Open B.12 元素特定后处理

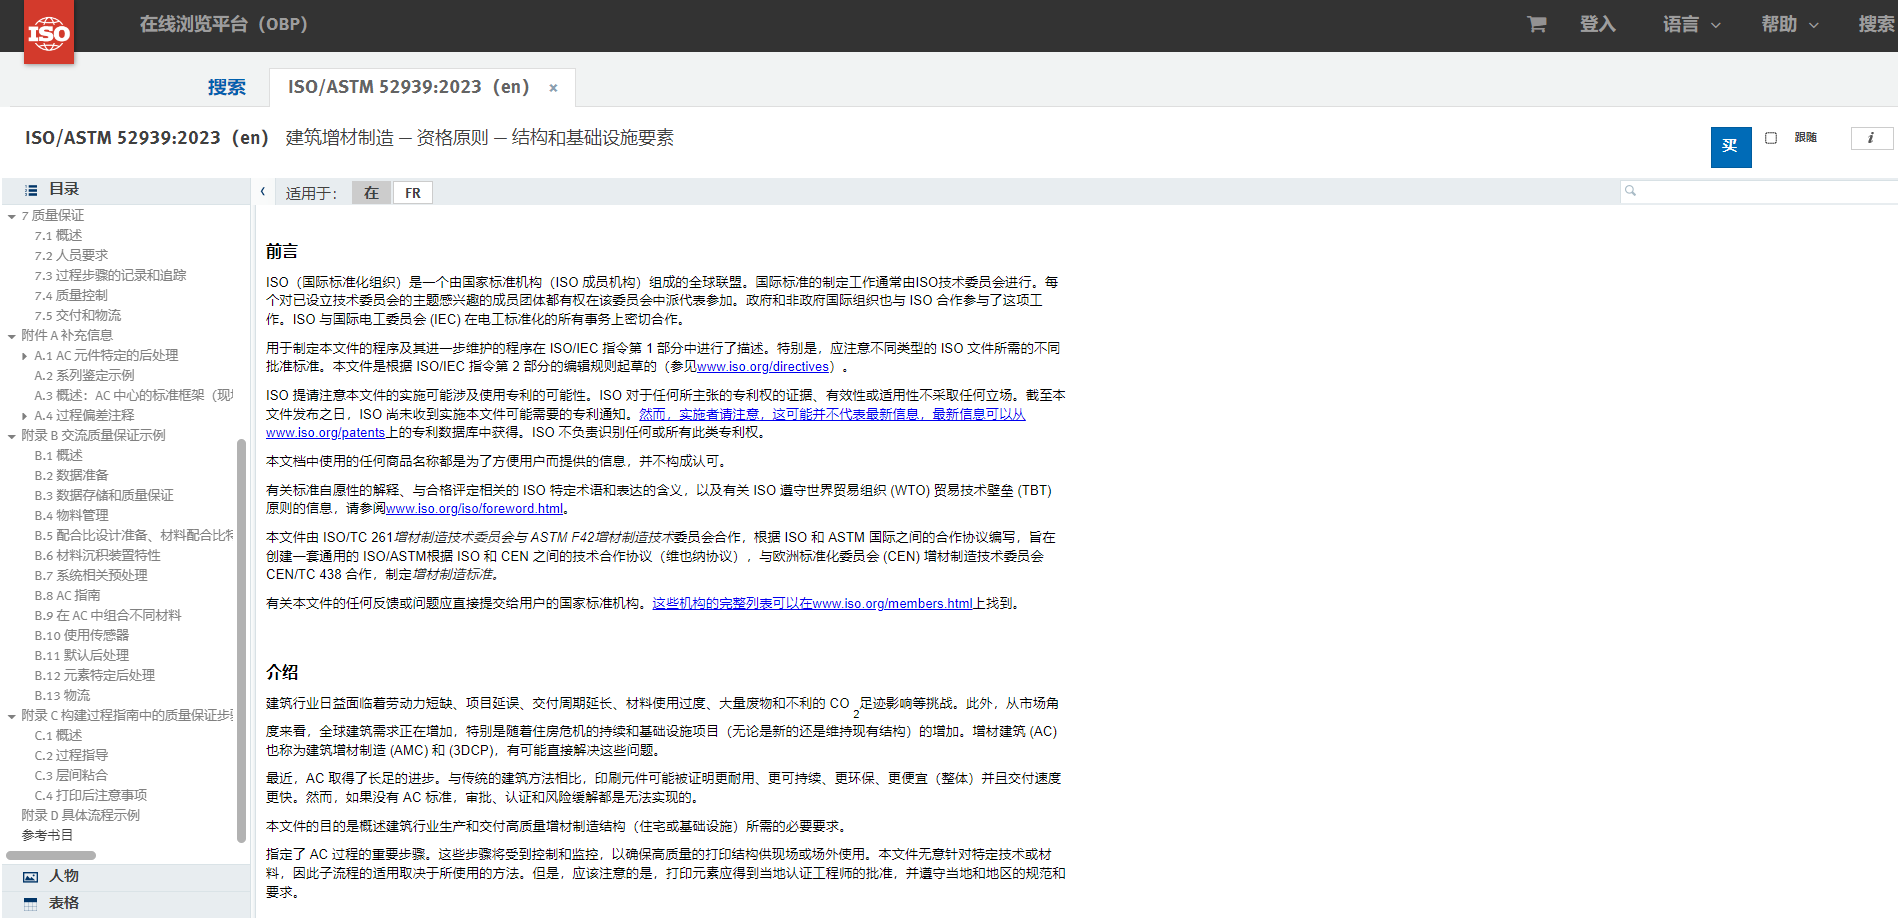[x=95, y=676]
